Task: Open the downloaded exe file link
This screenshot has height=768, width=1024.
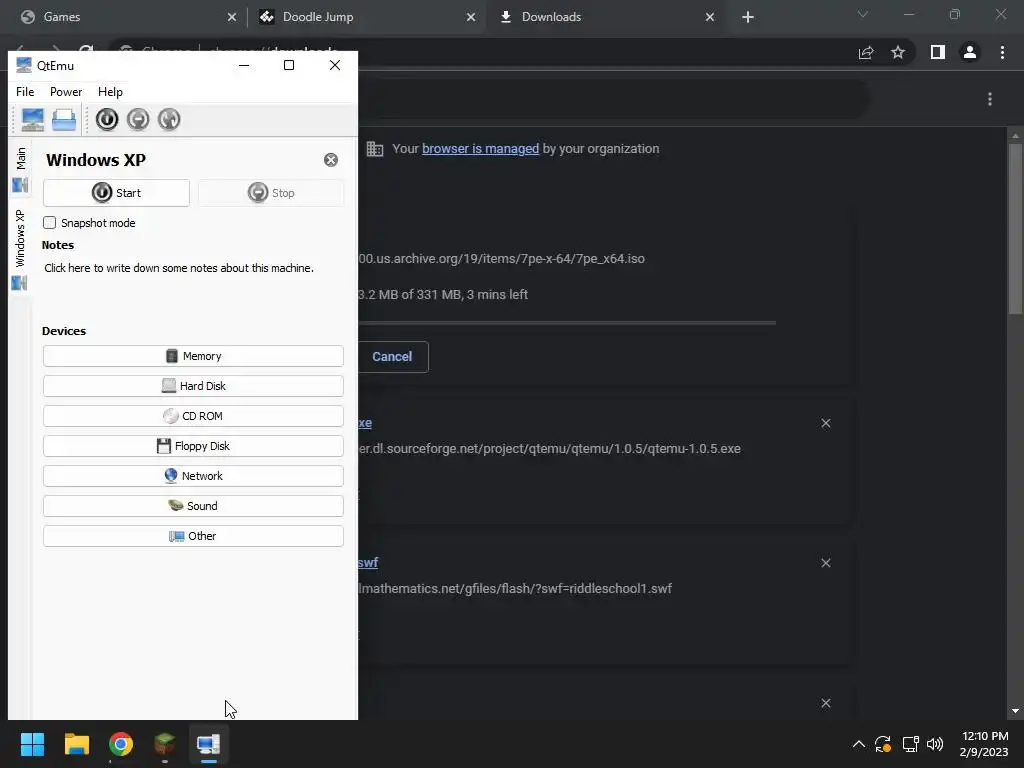Action: tap(365, 423)
